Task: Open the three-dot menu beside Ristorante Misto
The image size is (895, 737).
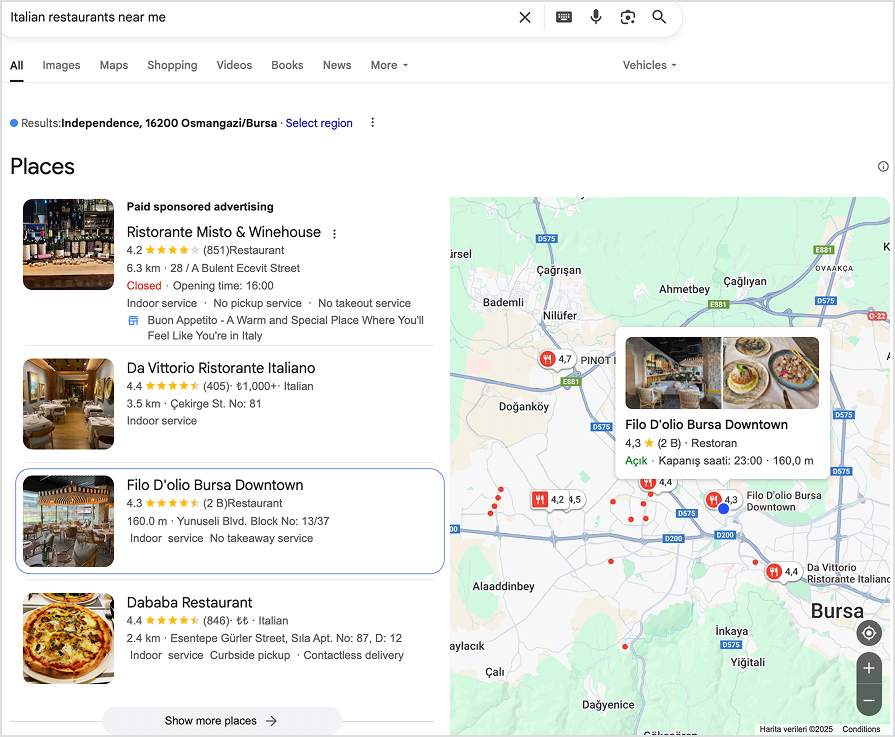Action: (x=334, y=232)
